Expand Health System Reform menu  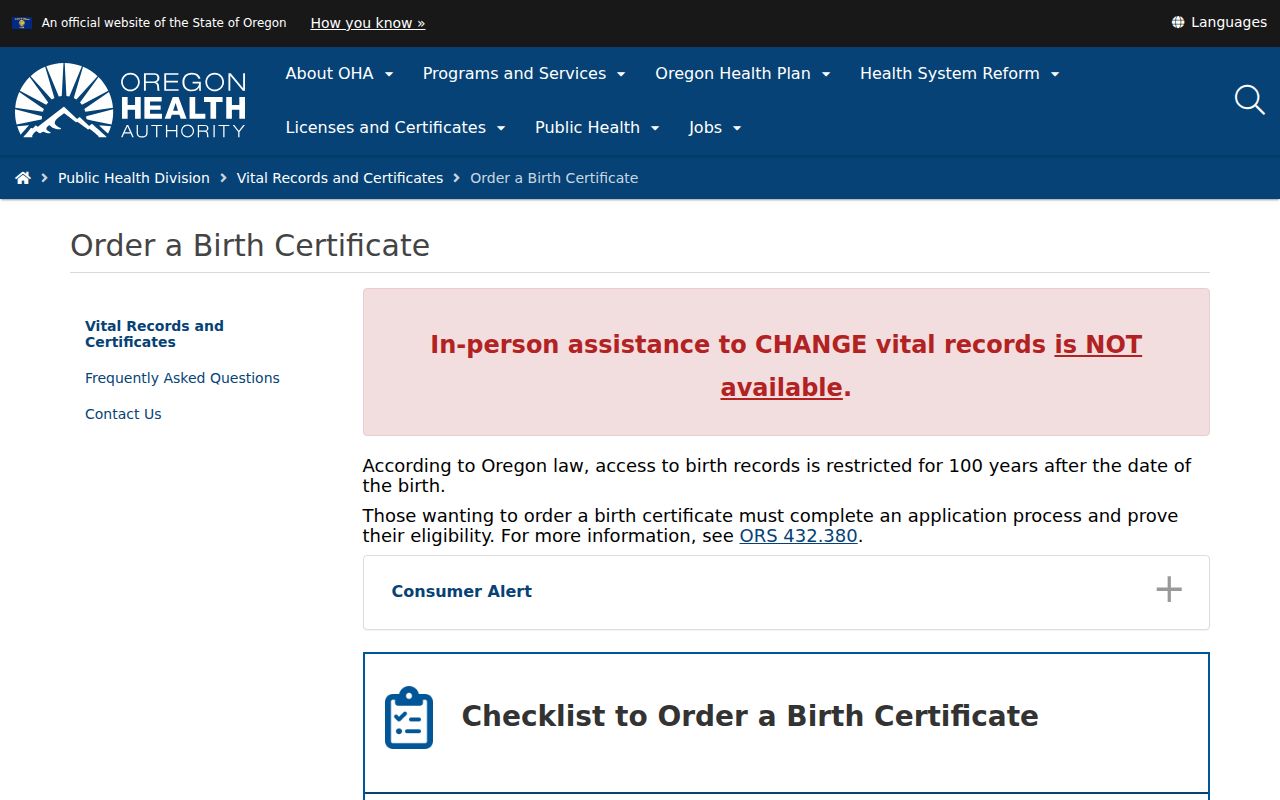[960, 73]
